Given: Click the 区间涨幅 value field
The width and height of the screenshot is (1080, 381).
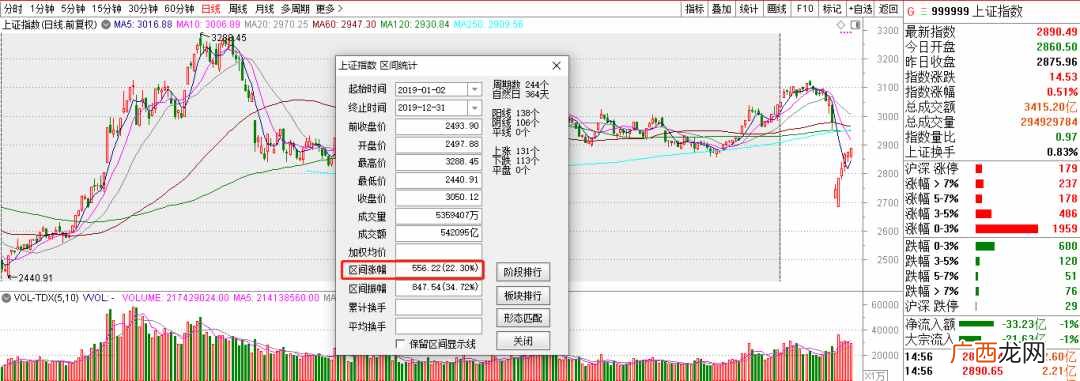Looking at the screenshot, I should click(438, 270).
